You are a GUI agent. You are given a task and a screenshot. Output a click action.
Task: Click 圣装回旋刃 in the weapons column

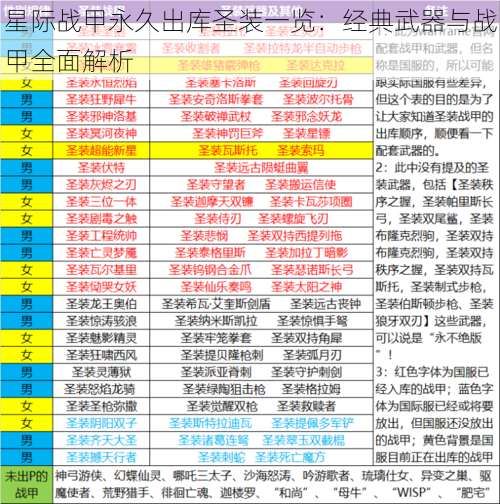[308, 83]
